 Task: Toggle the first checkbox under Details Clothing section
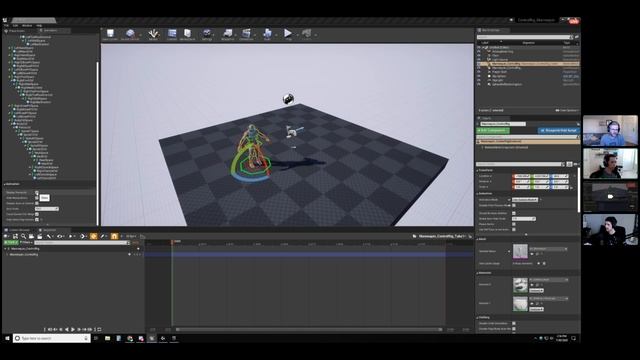(x=513, y=323)
